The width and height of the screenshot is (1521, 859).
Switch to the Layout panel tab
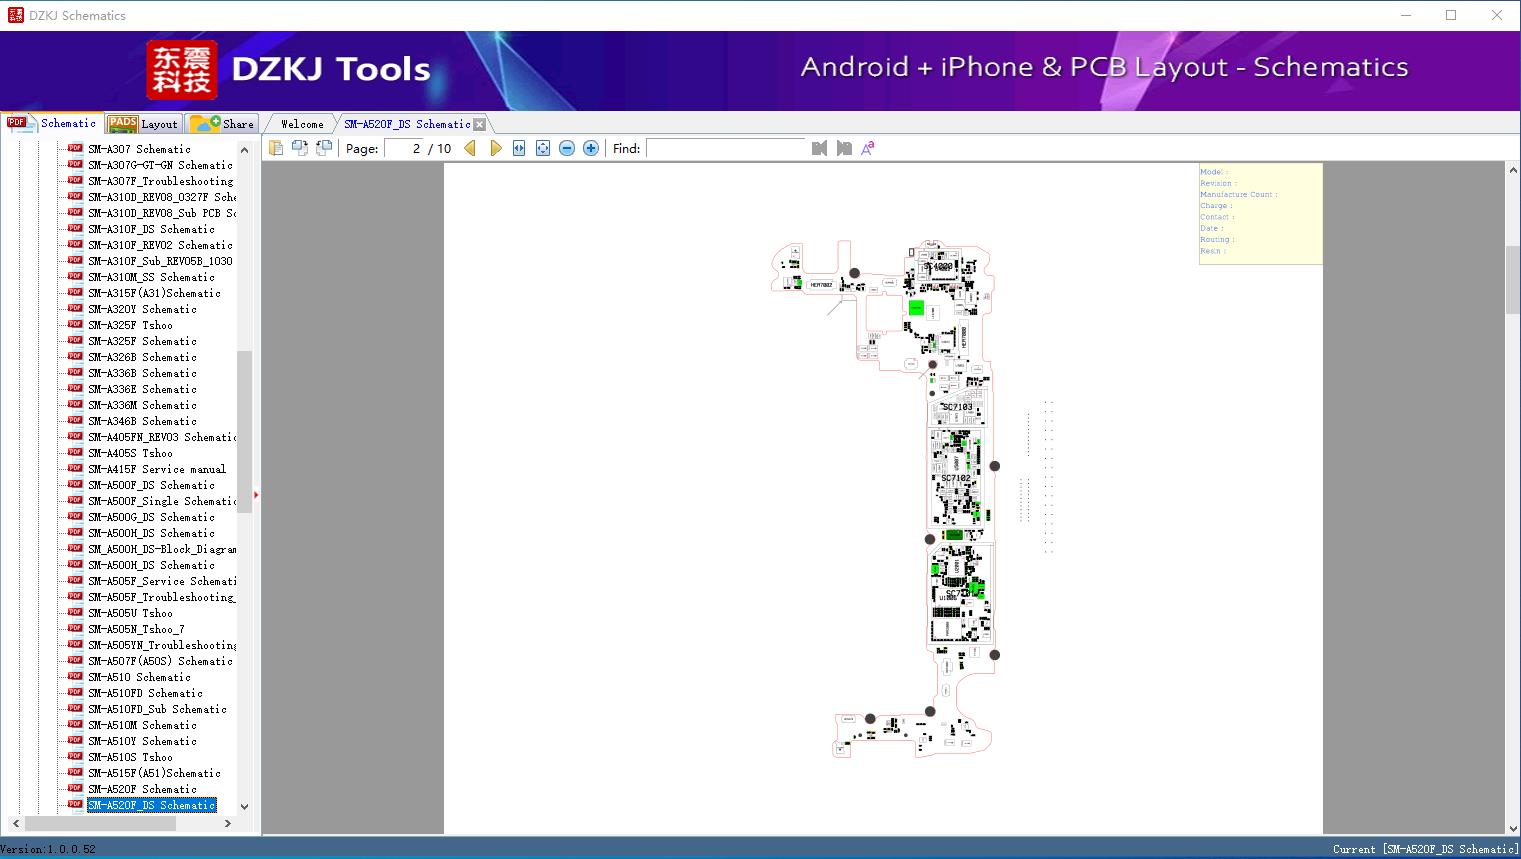[143, 124]
